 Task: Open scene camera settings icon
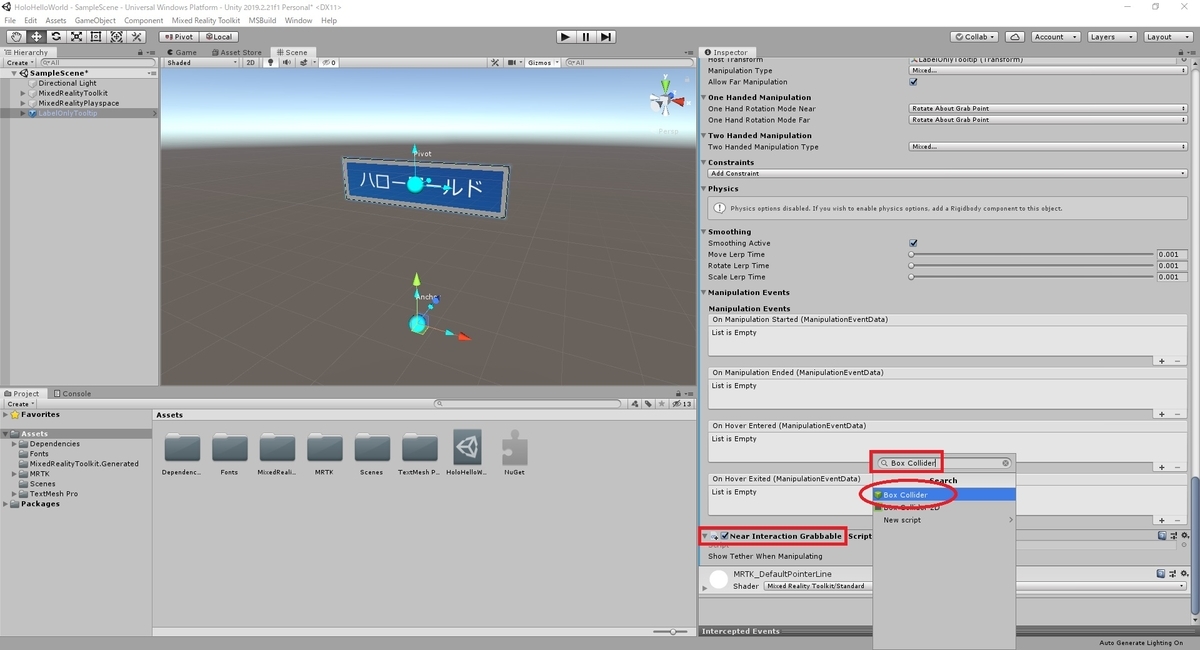(x=514, y=62)
